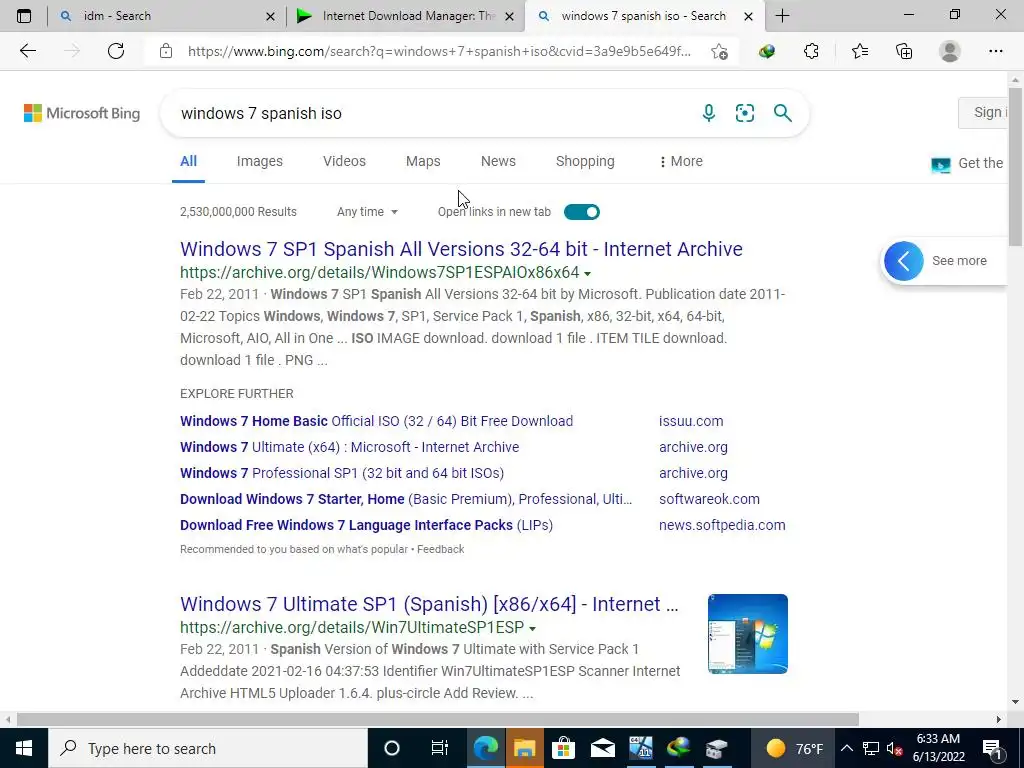This screenshot has width=1024, height=768.
Task: Switch to Internet Download Manager tab
Action: click(x=405, y=16)
